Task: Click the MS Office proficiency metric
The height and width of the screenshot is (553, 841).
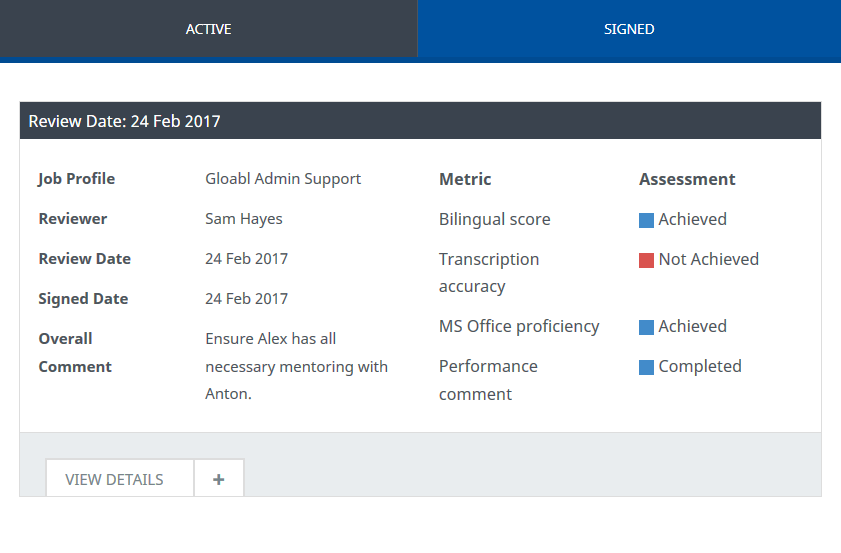Action: (518, 326)
